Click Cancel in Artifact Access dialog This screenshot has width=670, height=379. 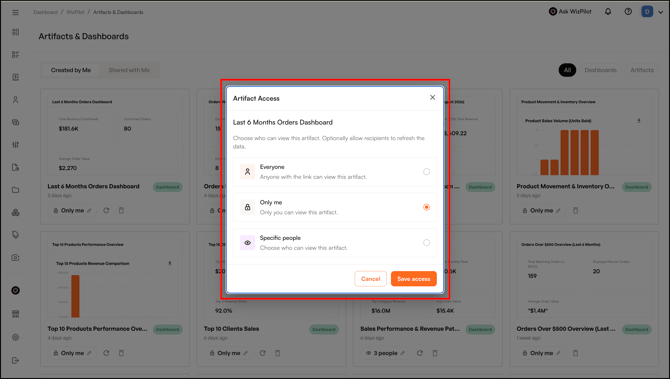click(370, 279)
